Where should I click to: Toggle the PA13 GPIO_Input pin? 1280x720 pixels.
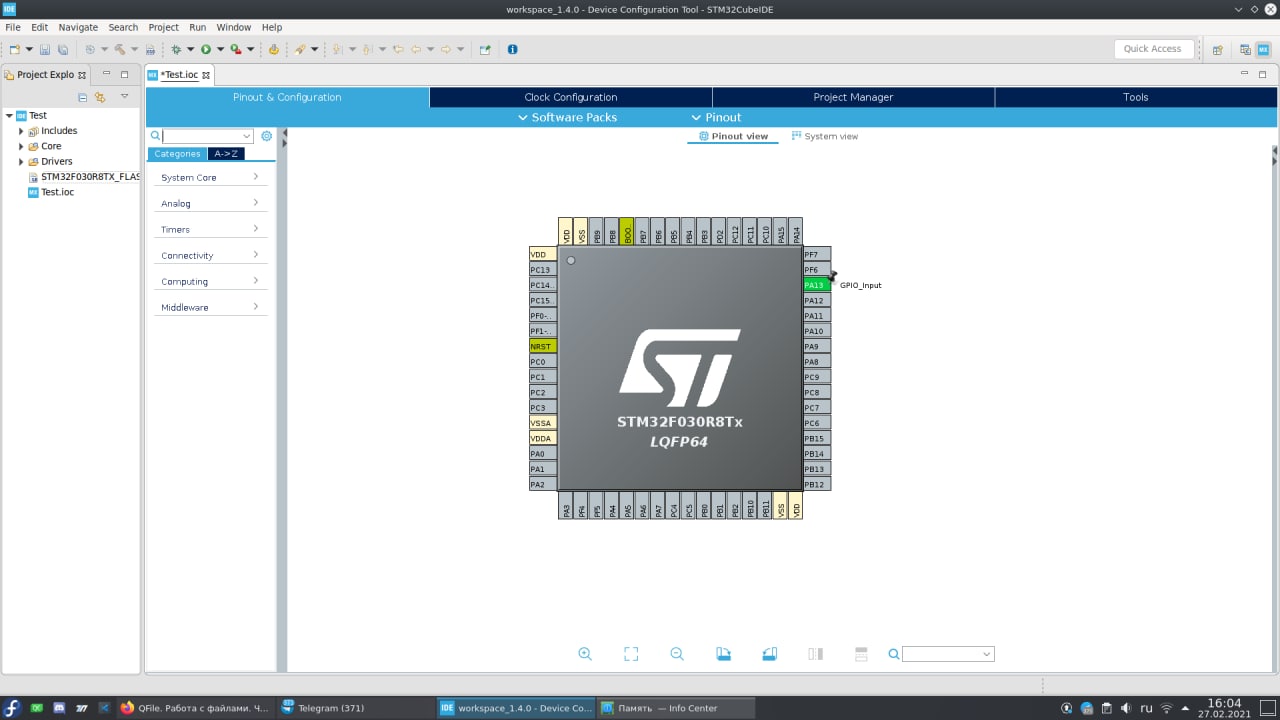coord(815,285)
